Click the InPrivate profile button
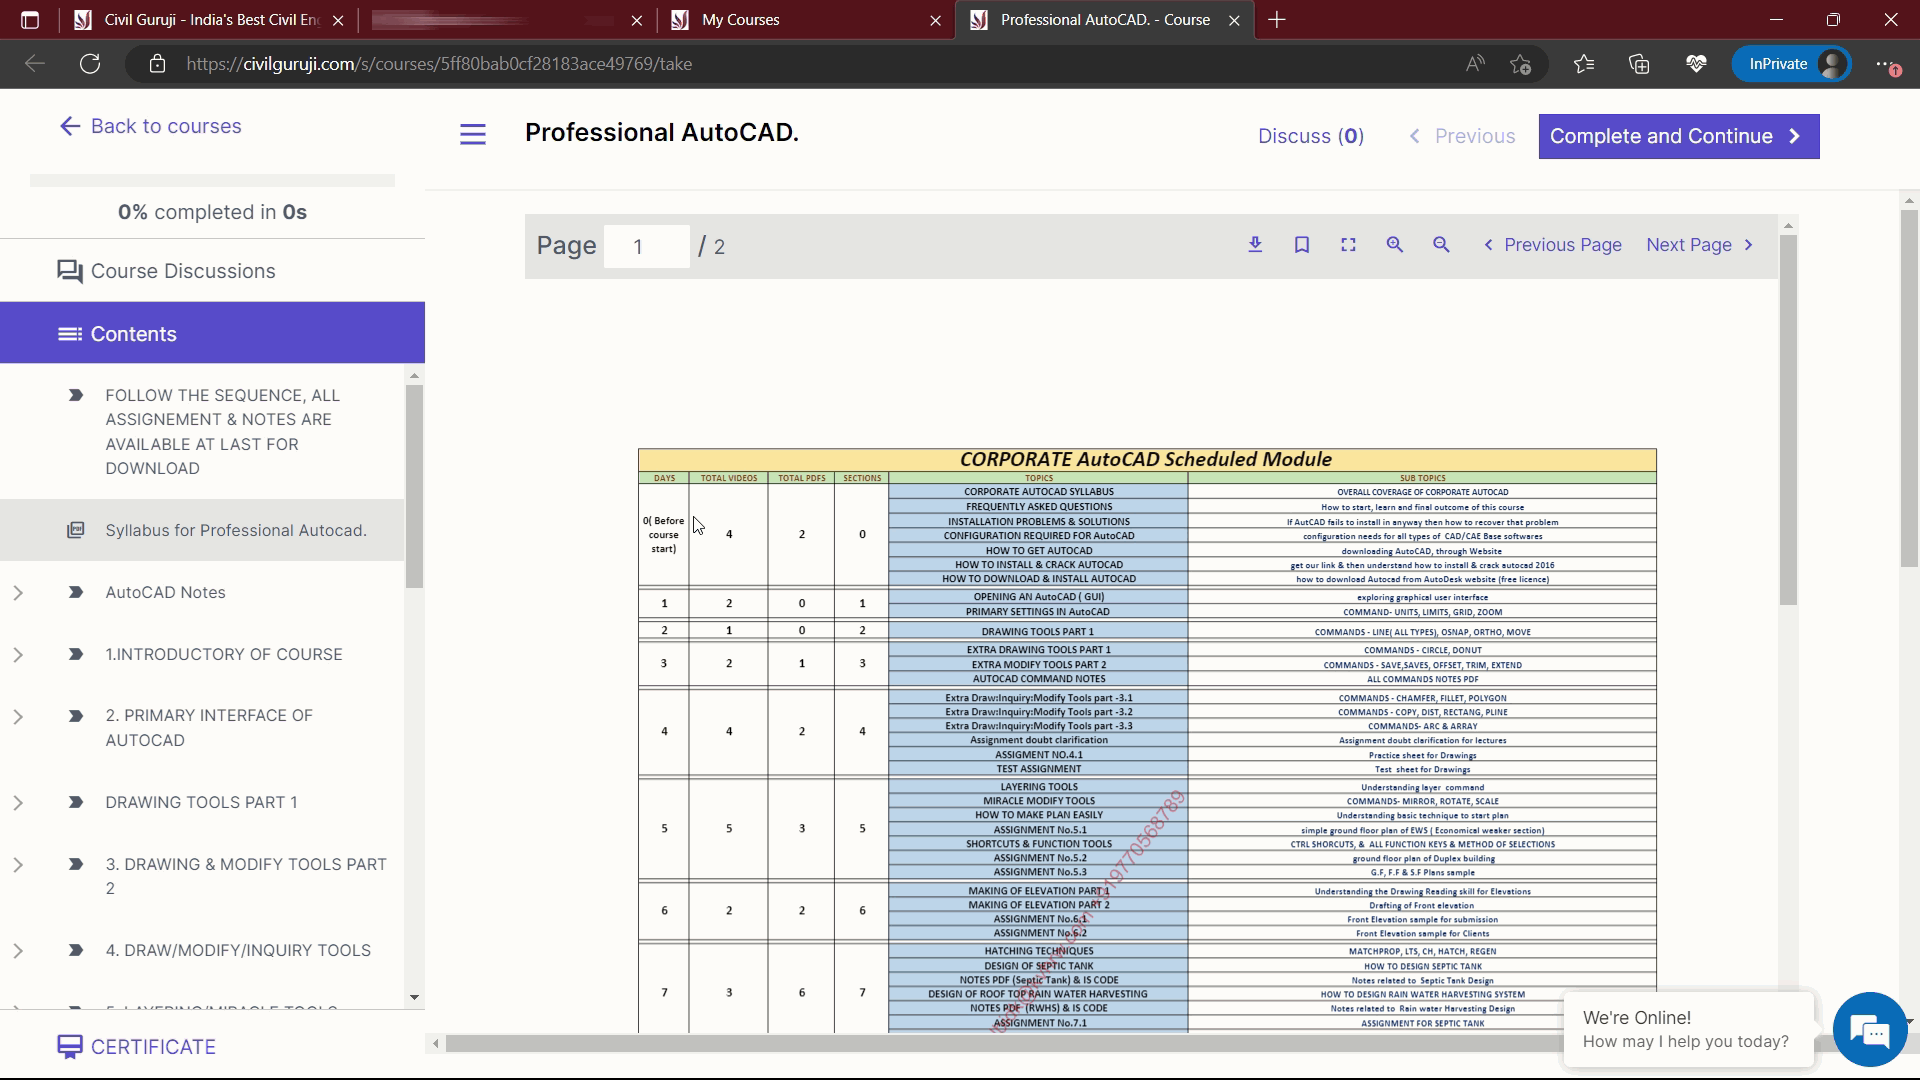 [1791, 64]
